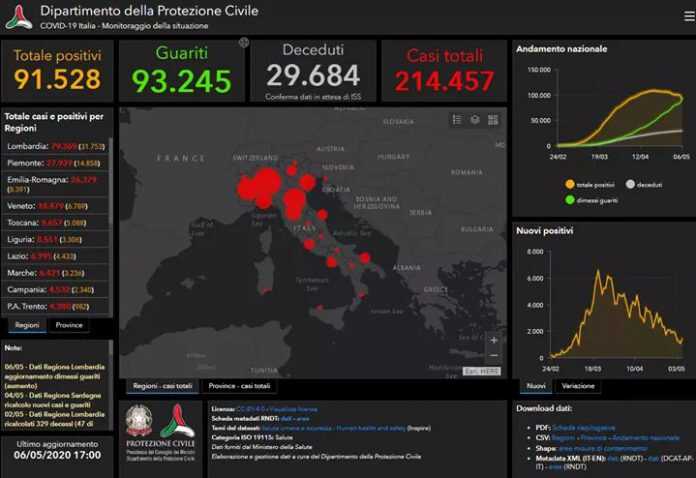The height and width of the screenshot is (478, 696).
Task: Switch map to Province - casi totali tab
Action: tap(239, 386)
